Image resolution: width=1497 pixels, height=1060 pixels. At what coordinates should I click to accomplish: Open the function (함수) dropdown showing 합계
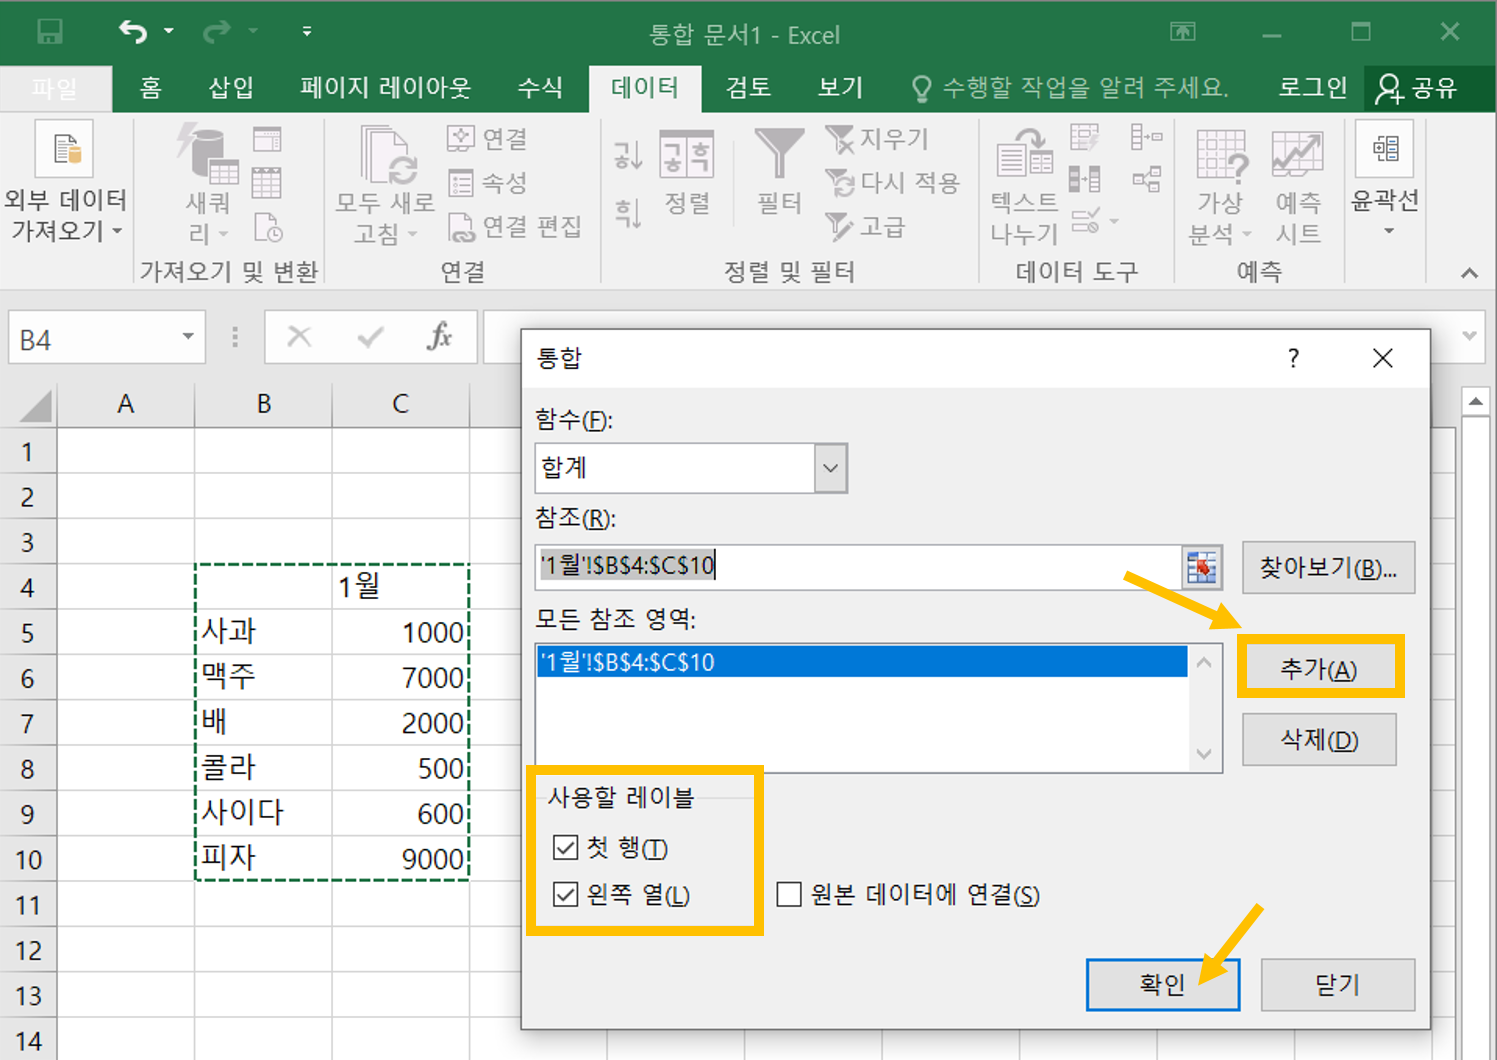click(830, 468)
